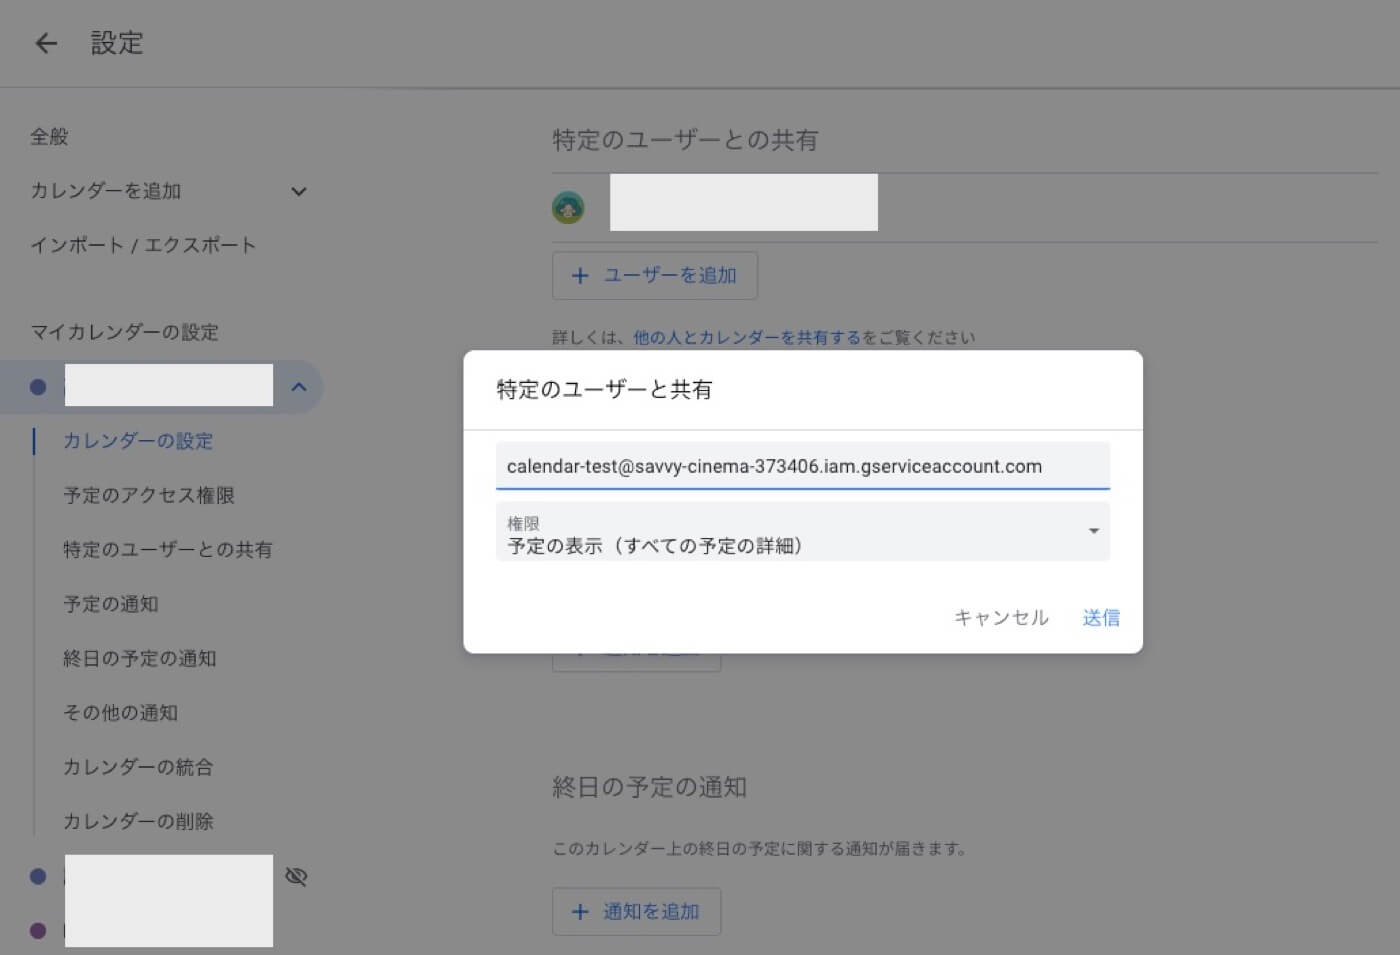
Task: Open 予定のアクセス権限 settings
Action: tap(148, 494)
